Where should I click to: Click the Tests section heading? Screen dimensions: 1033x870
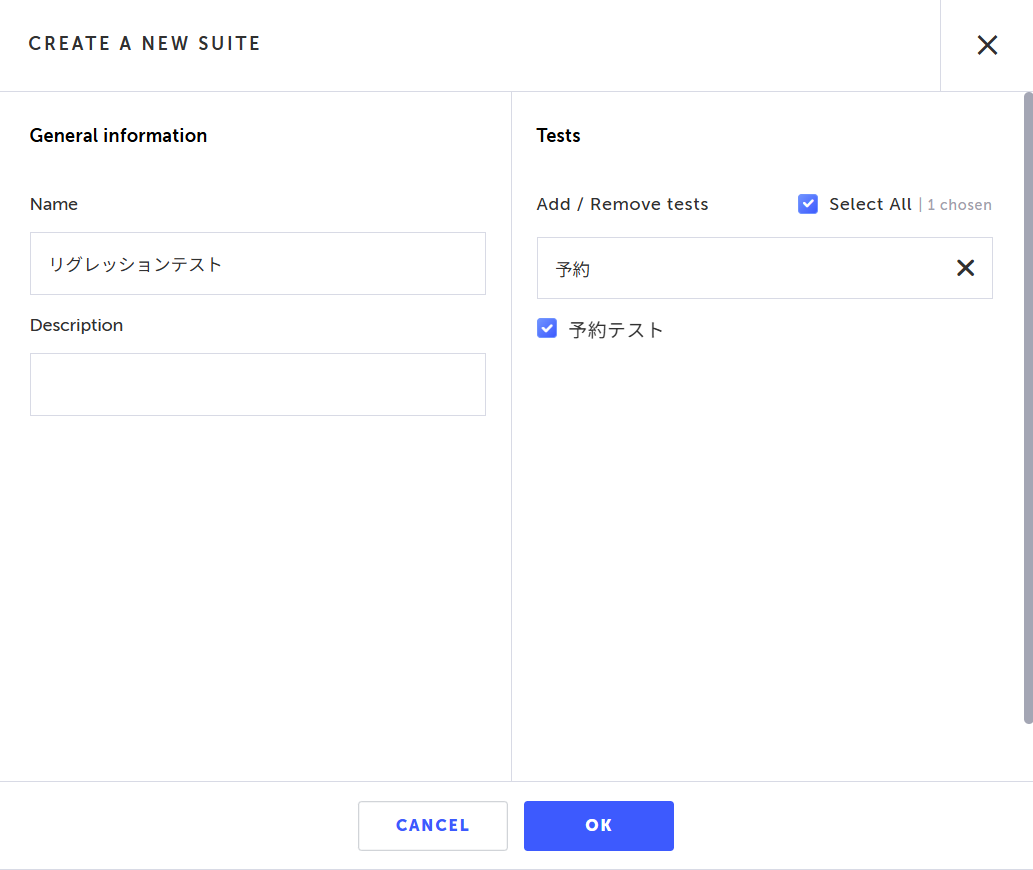click(x=558, y=136)
